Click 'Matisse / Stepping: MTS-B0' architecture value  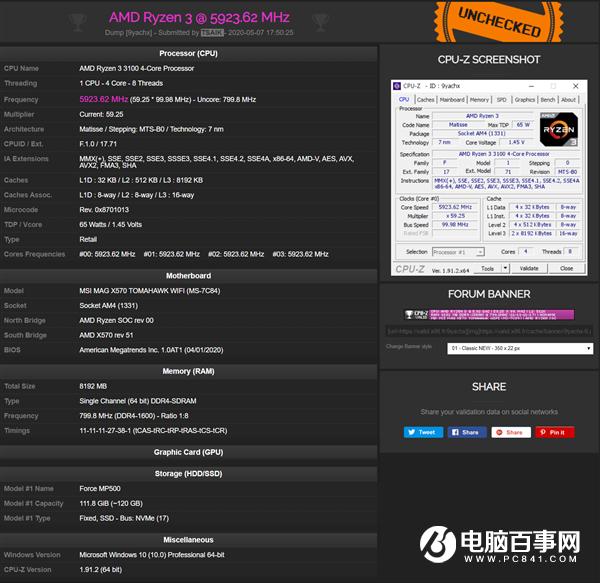point(151,129)
